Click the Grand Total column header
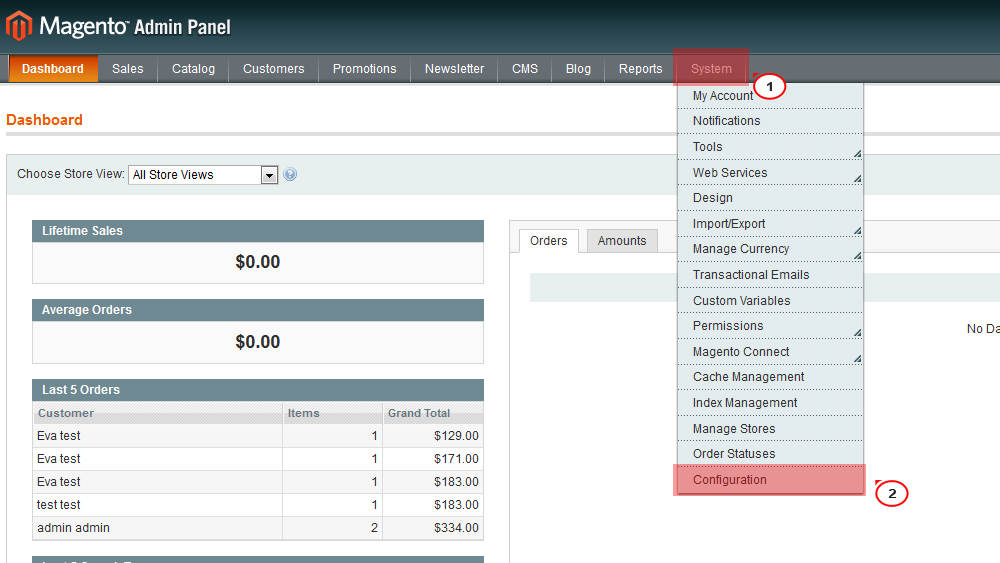This screenshot has height=563, width=1000. pos(433,413)
